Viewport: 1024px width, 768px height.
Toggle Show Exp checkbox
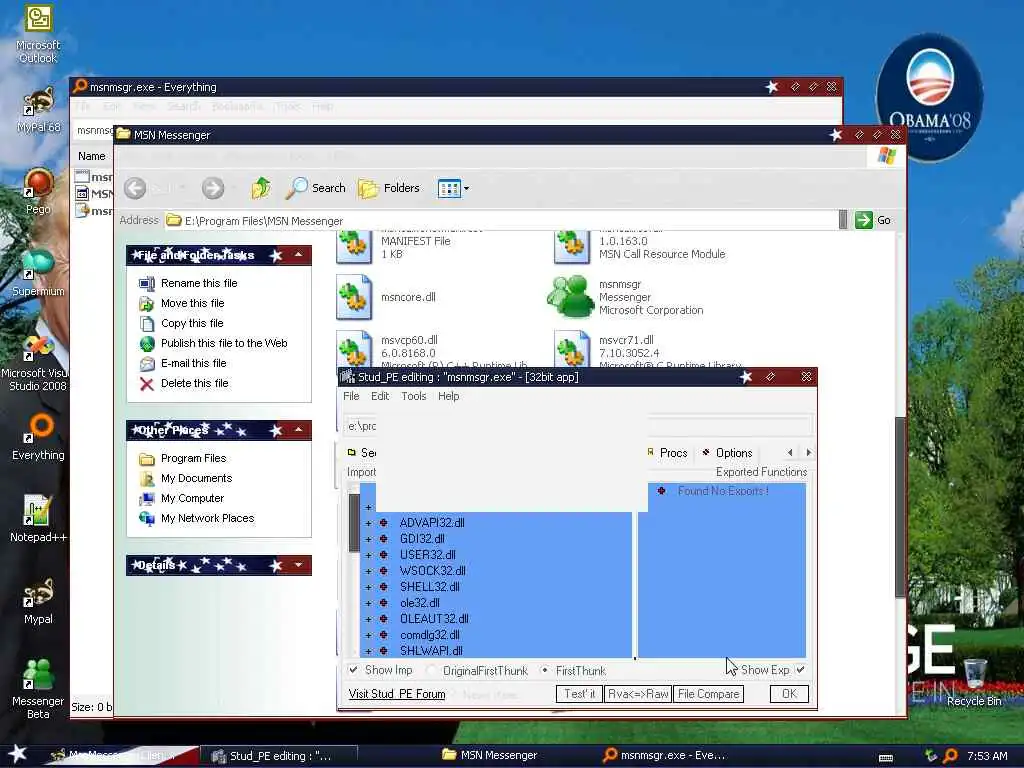point(801,670)
